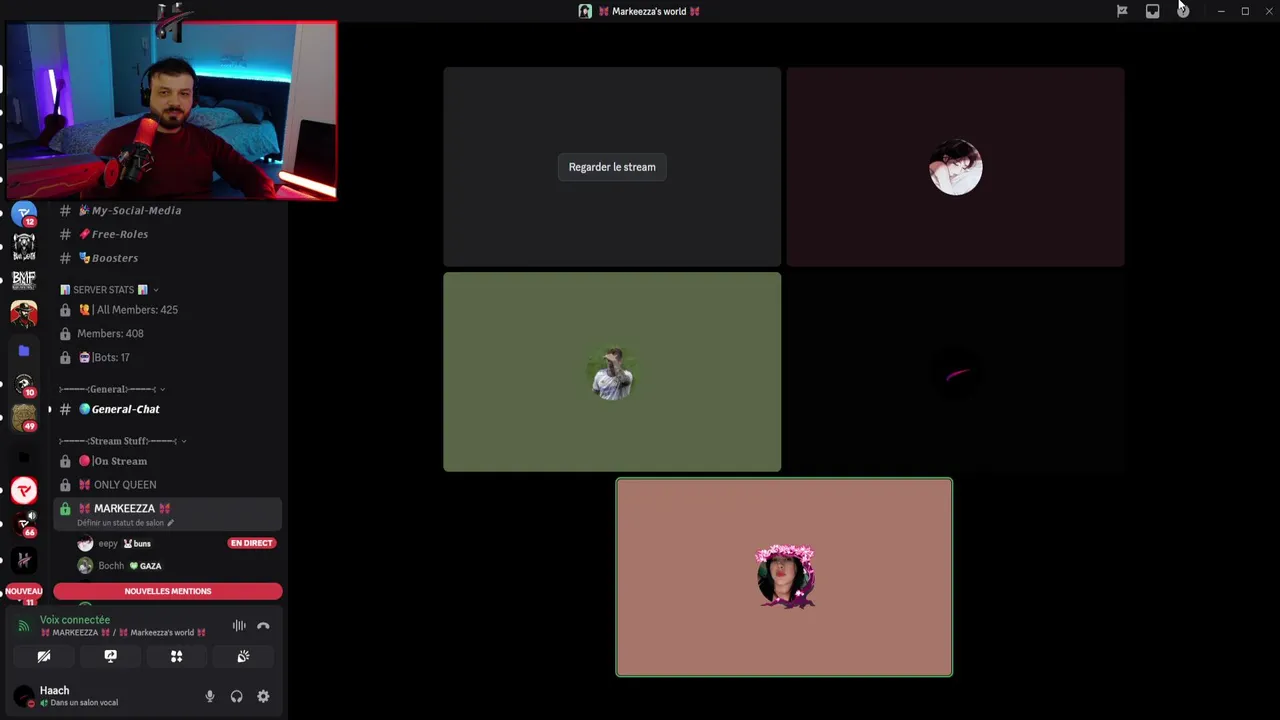Open the voice connection signal icon
The height and width of the screenshot is (720, 1280).
tap(24, 626)
